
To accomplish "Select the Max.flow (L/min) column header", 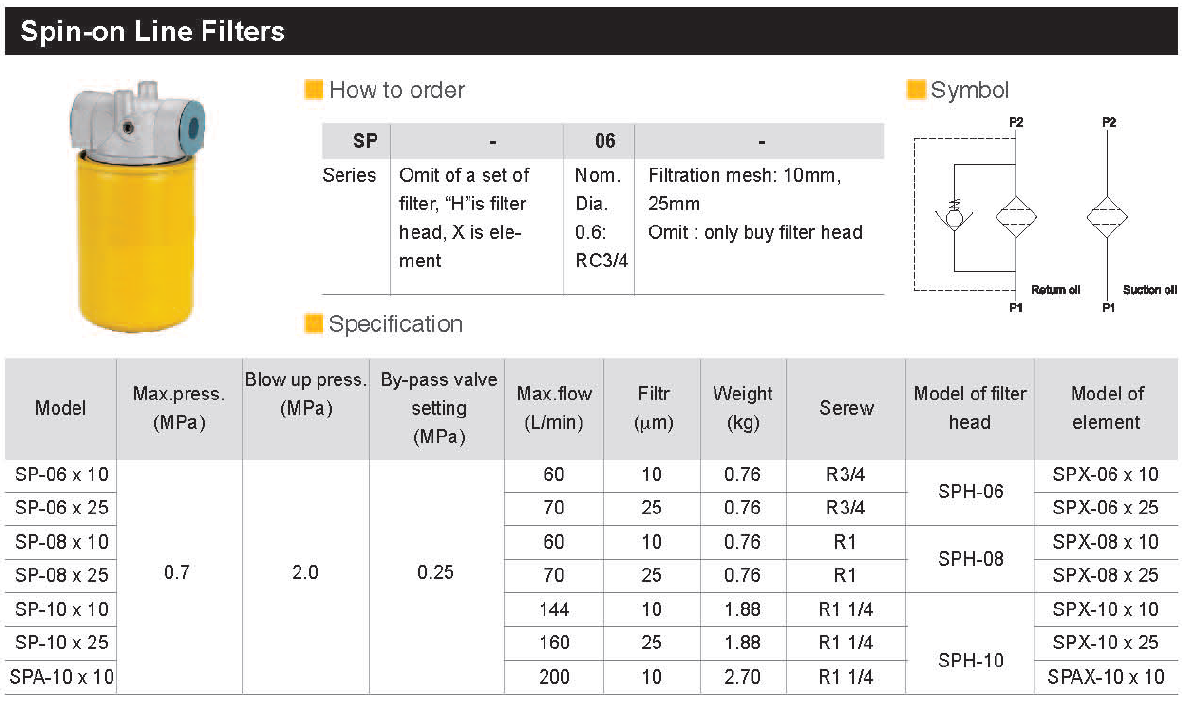I will [554, 409].
